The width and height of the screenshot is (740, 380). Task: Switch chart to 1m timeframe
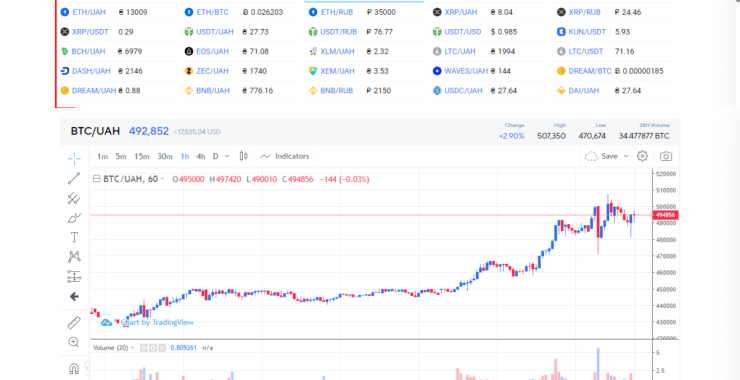tap(102, 156)
